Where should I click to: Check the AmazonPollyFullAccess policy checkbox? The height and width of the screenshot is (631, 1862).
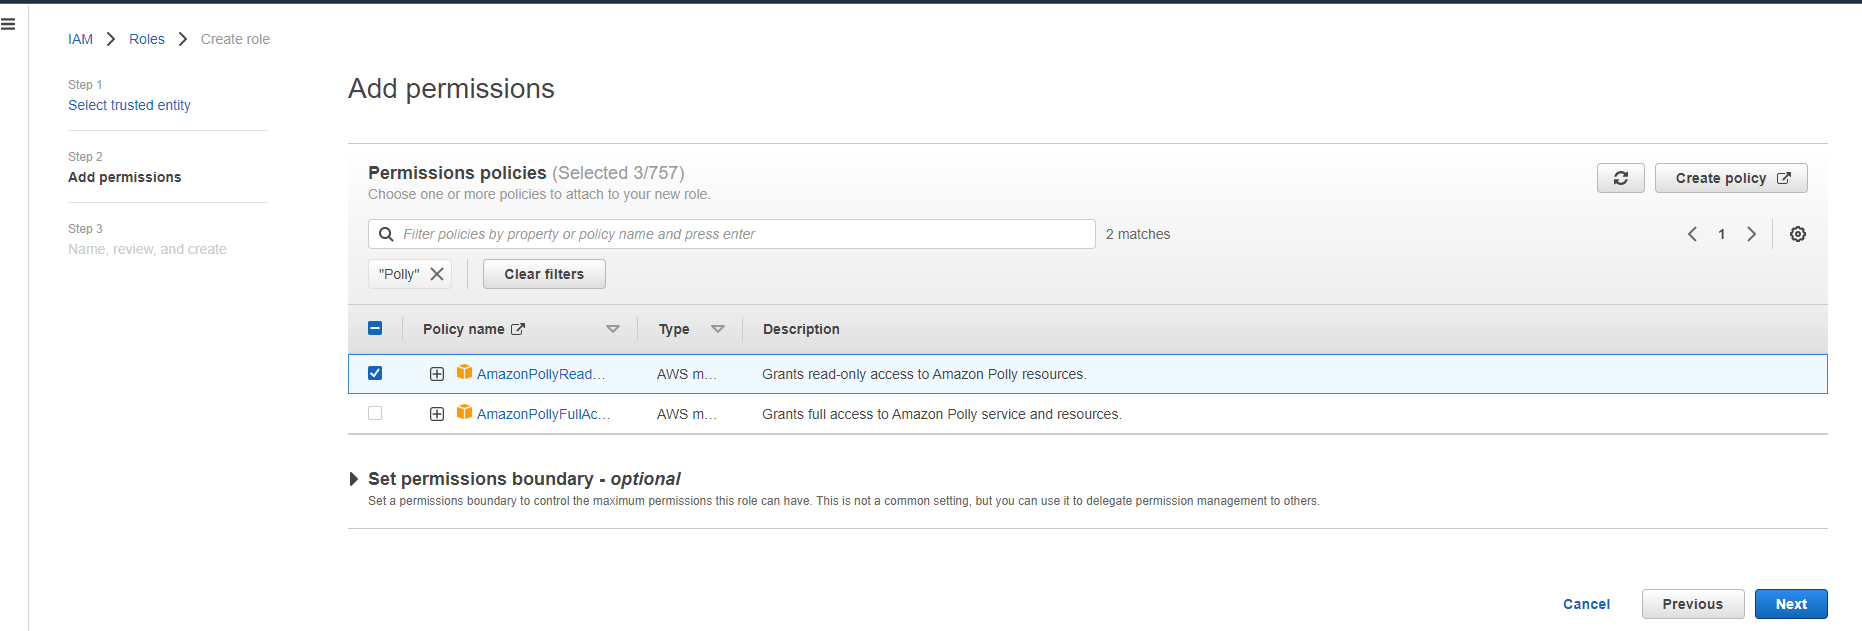375,413
